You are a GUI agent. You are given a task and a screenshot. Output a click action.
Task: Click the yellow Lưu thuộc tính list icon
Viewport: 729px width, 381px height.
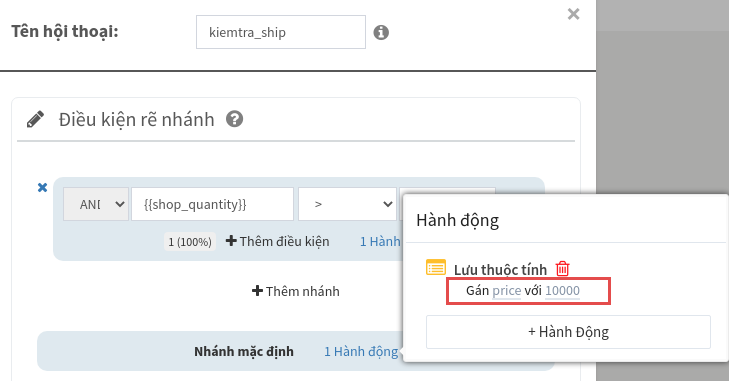click(436, 267)
